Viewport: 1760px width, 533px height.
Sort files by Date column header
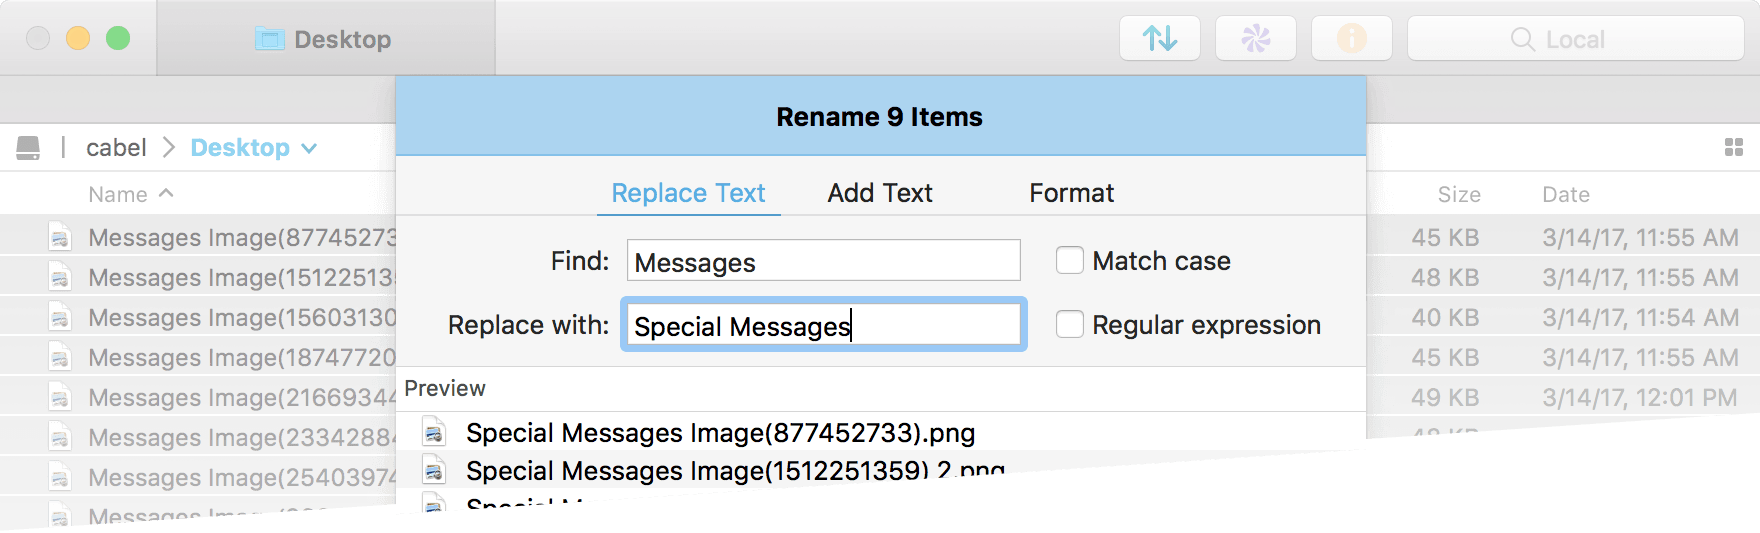(x=1565, y=195)
